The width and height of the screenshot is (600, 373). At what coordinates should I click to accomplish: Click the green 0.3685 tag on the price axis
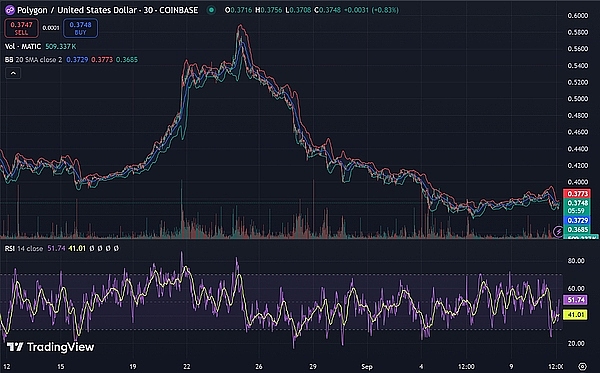coord(577,230)
